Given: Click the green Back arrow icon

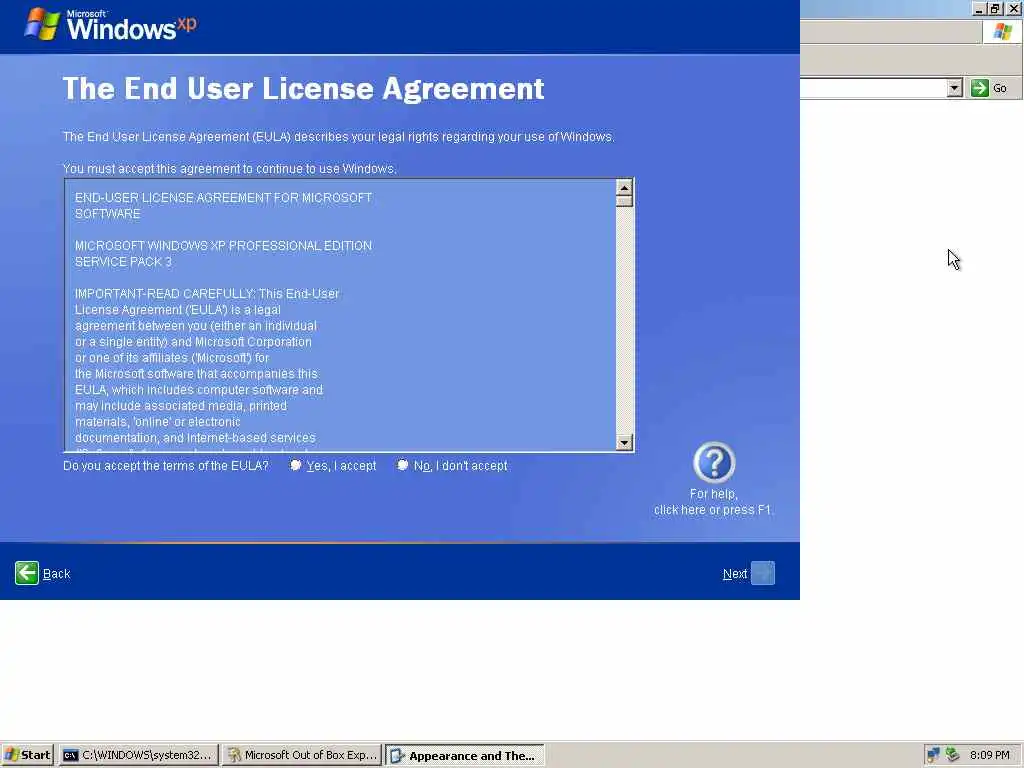Looking at the screenshot, I should pyautogui.click(x=27, y=573).
